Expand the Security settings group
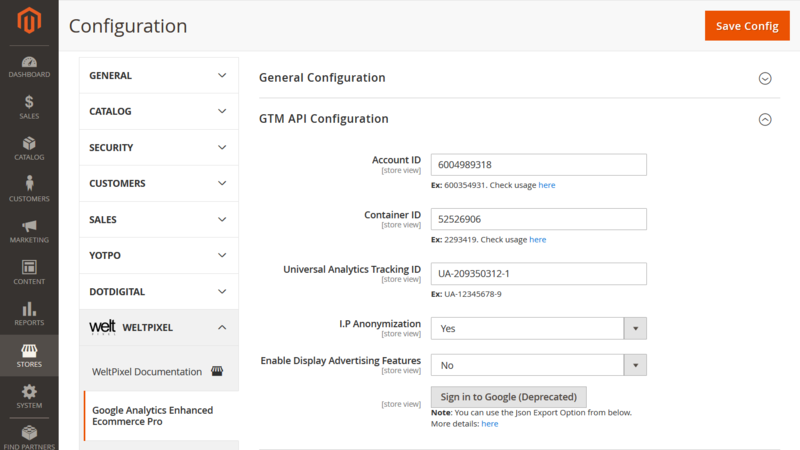The width and height of the screenshot is (800, 450). pos(159,147)
